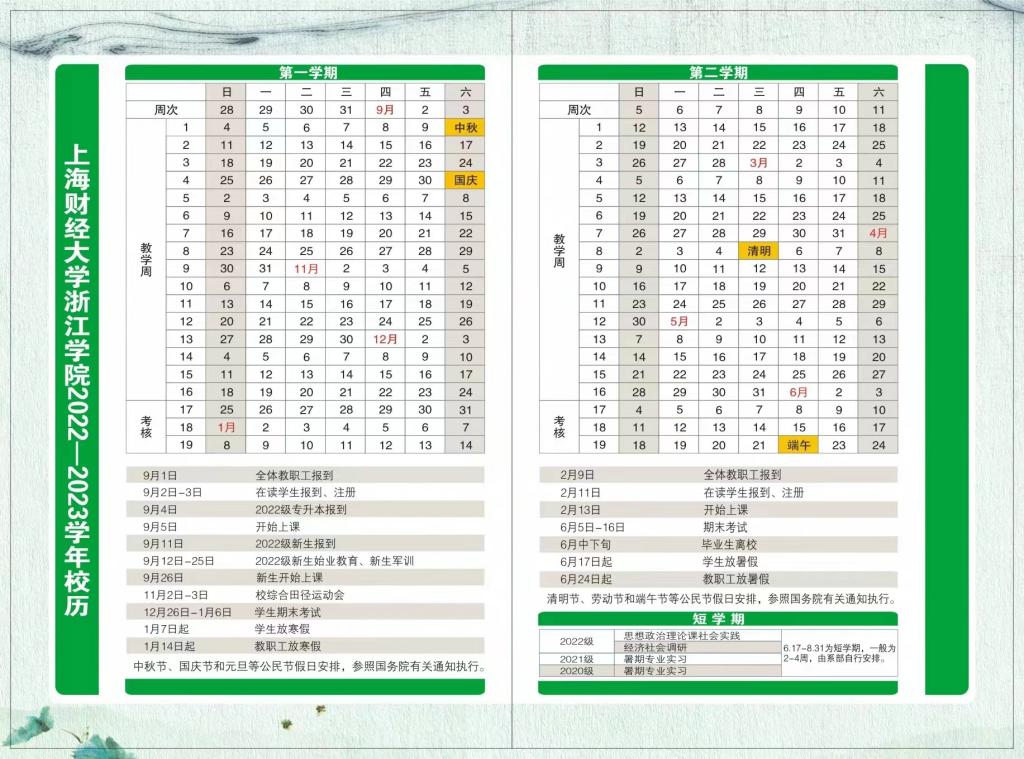Click the "教职工放暑假" event
The width and height of the screenshot is (1024, 759).
tap(736, 579)
